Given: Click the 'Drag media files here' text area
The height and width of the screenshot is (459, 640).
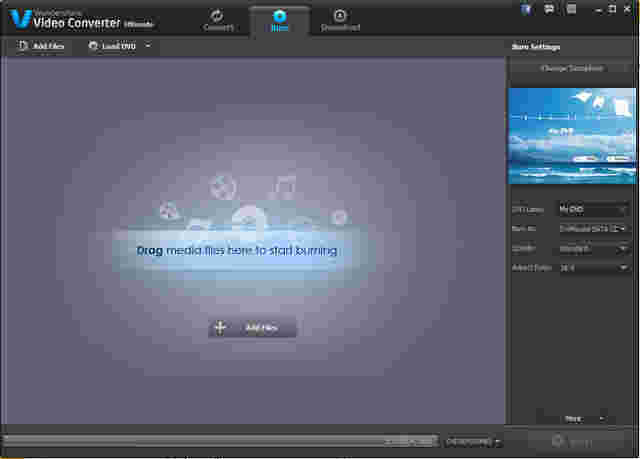Looking at the screenshot, I should tap(237, 251).
